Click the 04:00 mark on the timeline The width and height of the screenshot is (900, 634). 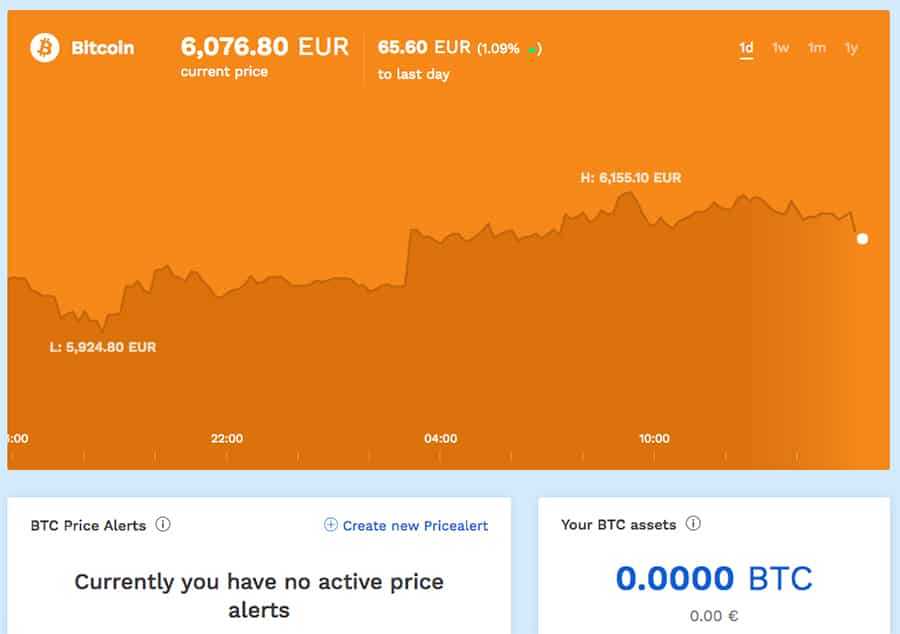tap(441, 438)
